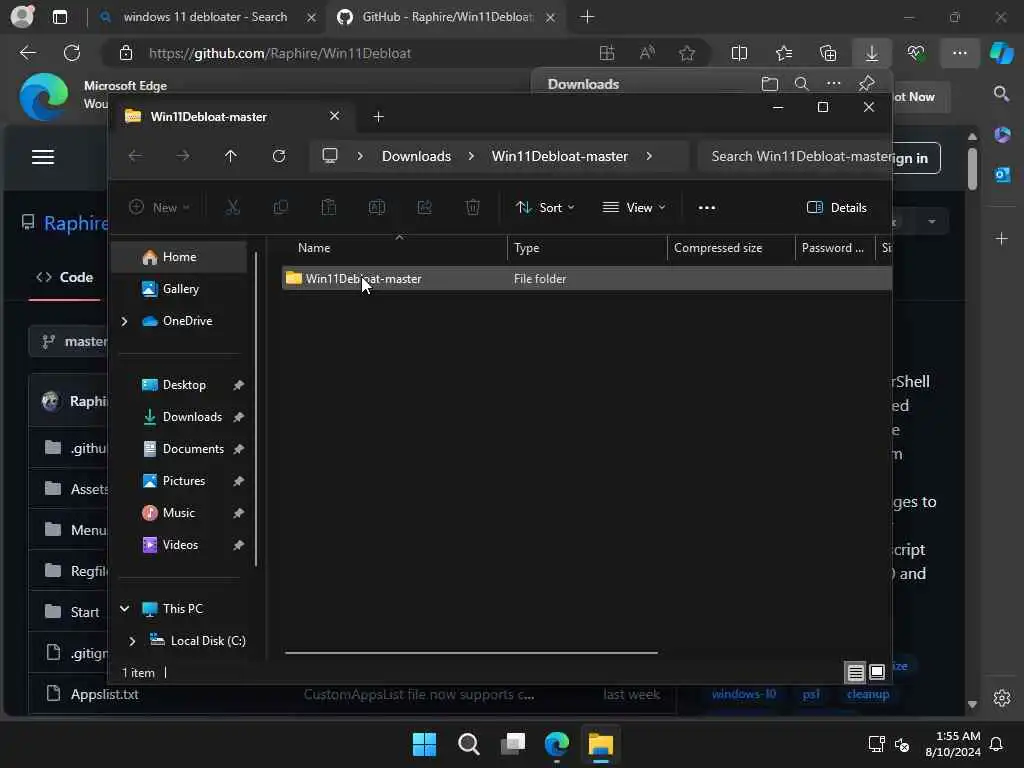Click the Delete trash icon in Explorer

pos(473,208)
